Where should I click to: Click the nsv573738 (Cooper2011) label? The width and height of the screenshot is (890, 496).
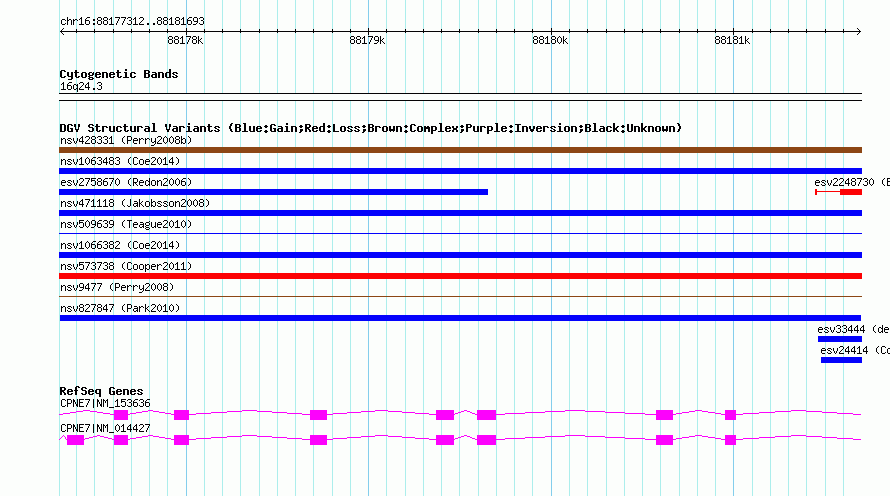pyautogui.click(x=126, y=266)
